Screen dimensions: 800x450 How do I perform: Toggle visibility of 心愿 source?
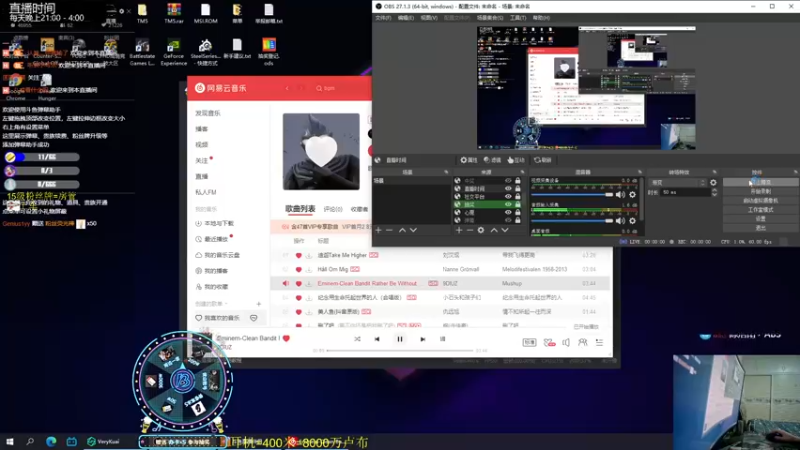(x=508, y=212)
